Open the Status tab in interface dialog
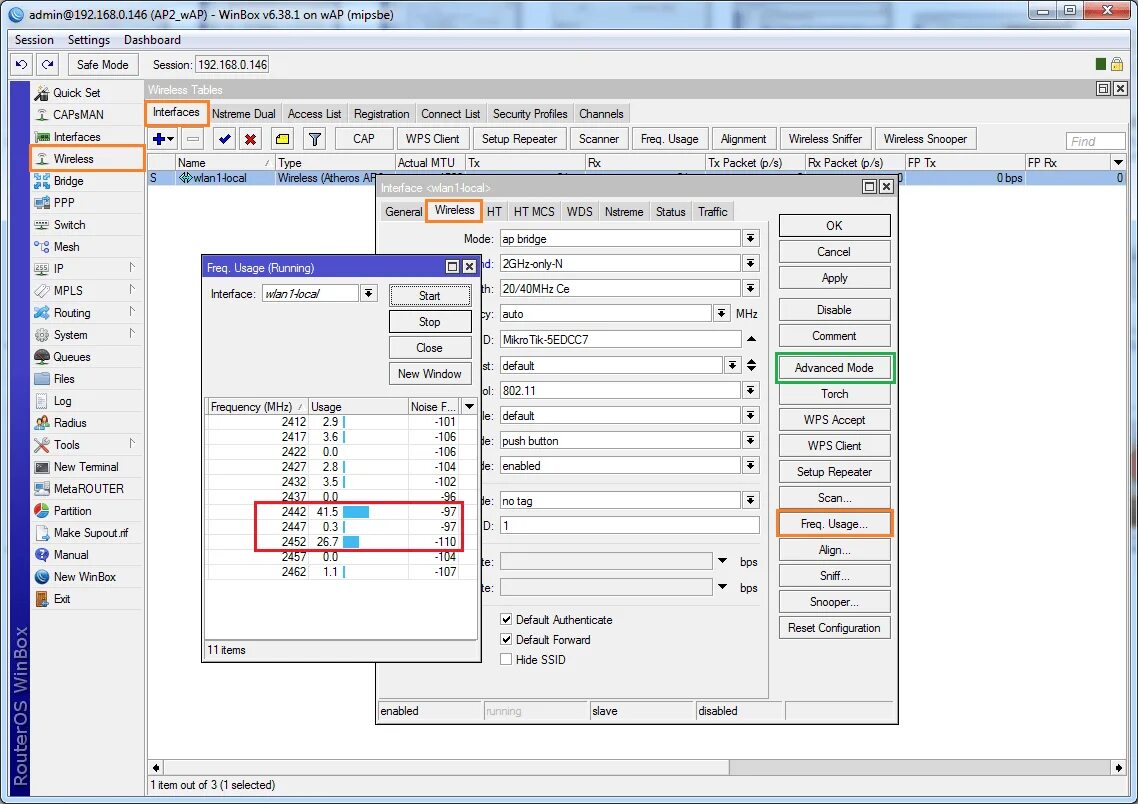1138x804 pixels. pos(671,212)
